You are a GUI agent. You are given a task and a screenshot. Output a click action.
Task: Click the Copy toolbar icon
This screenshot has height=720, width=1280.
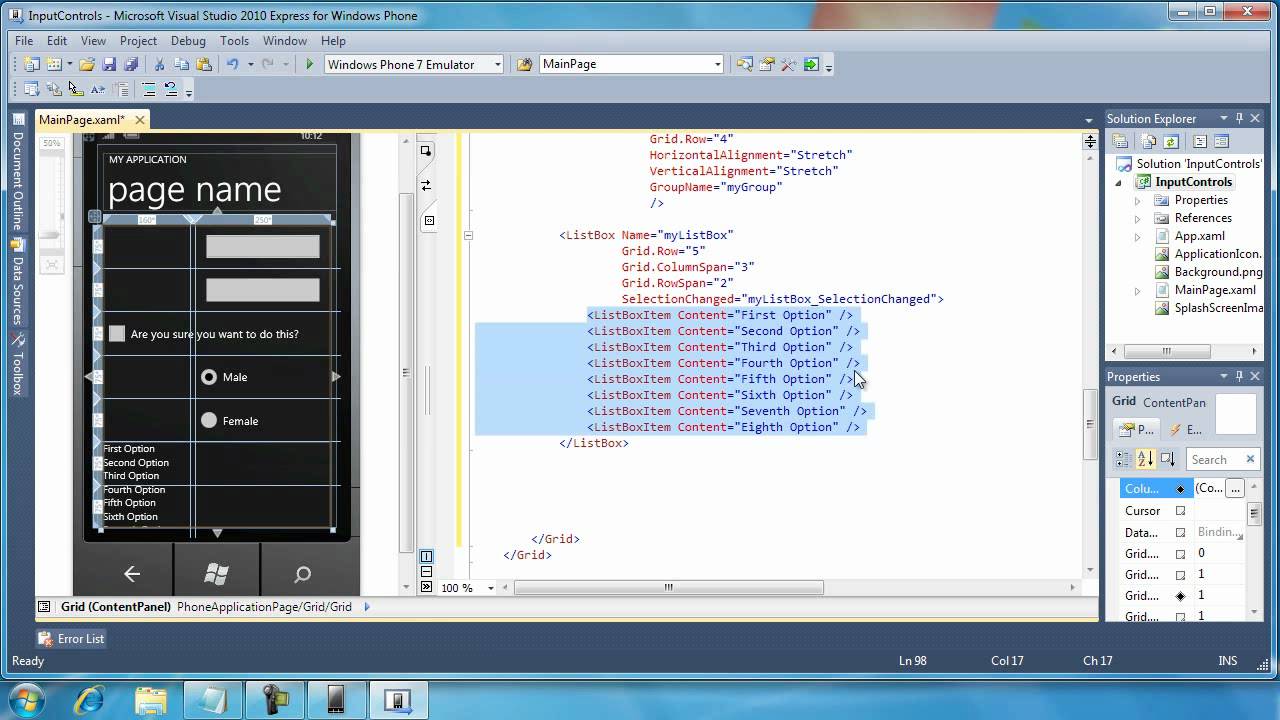181,64
